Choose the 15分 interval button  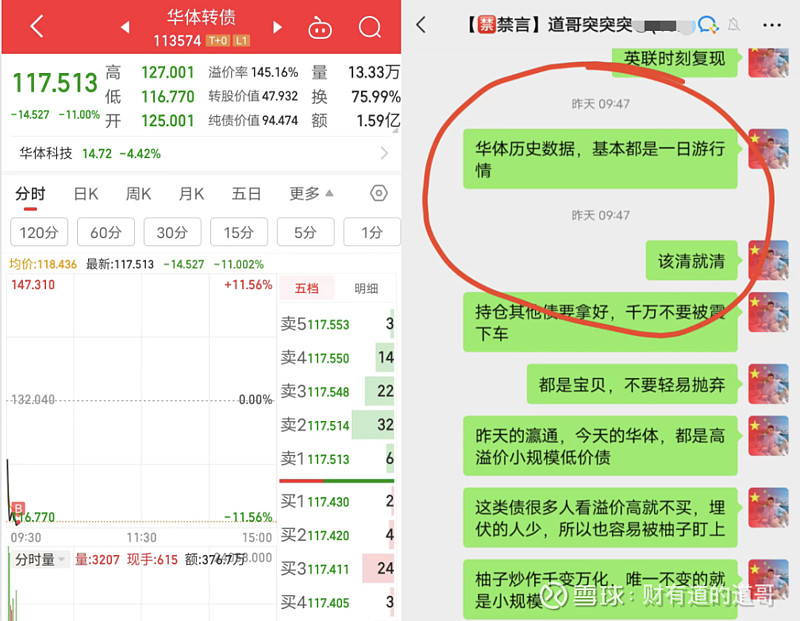click(239, 232)
